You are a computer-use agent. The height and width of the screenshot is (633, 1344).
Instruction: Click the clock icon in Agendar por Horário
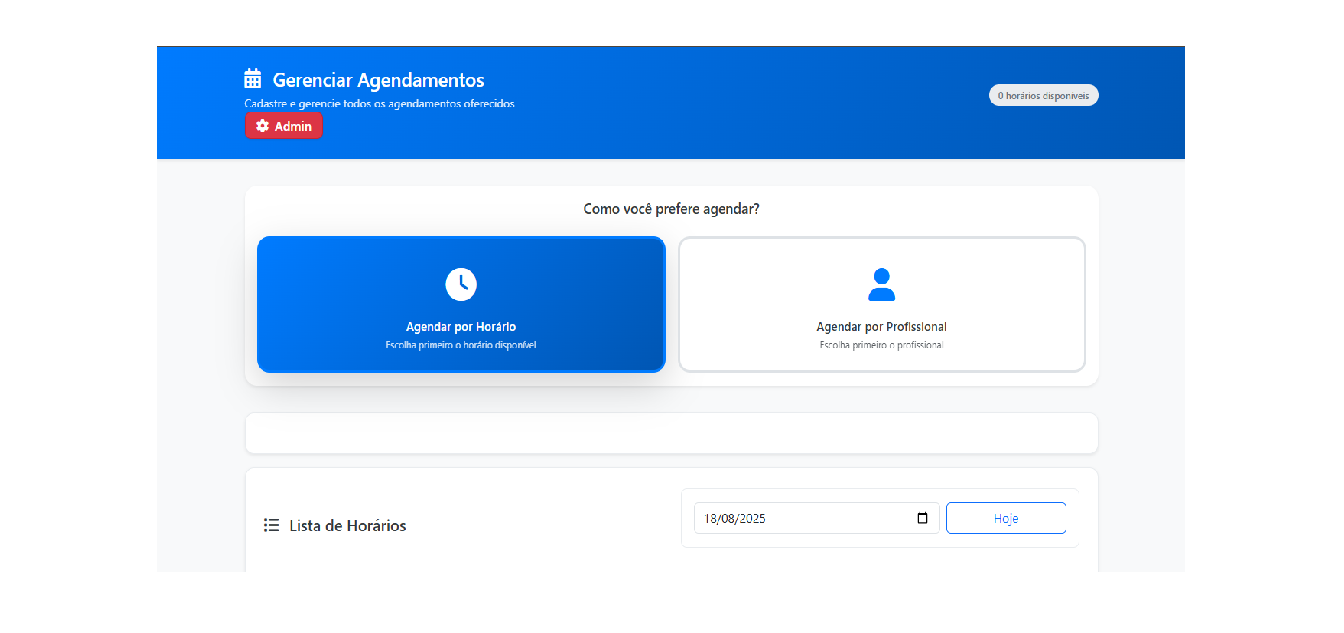[x=461, y=284]
